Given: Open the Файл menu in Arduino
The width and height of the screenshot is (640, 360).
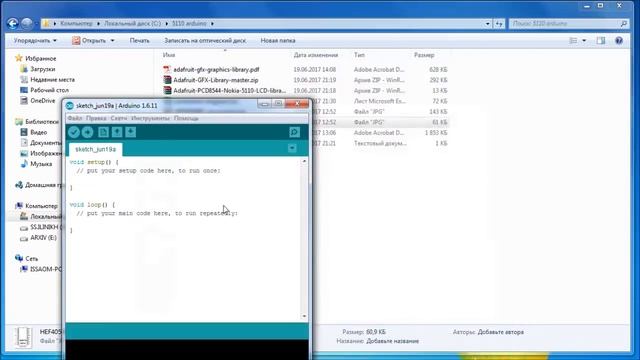Looking at the screenshot, I should point(75,118).
